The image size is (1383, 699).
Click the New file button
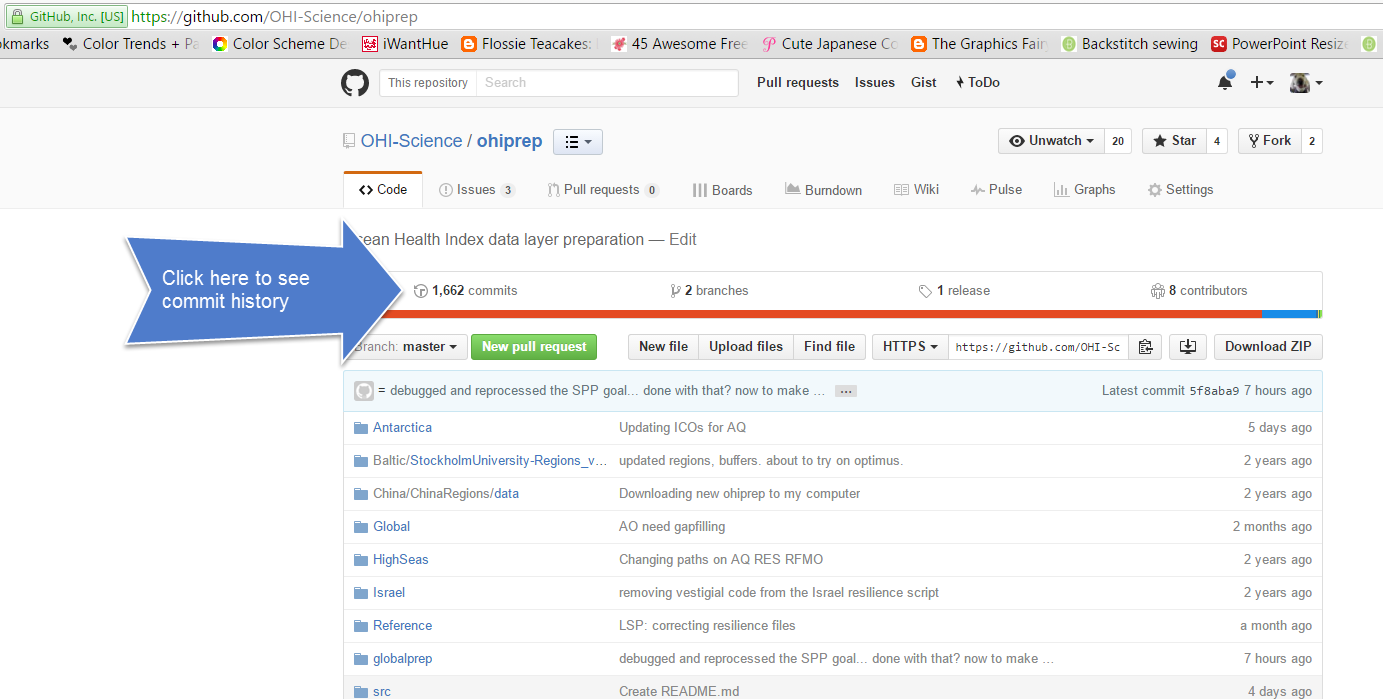(663, 347)
